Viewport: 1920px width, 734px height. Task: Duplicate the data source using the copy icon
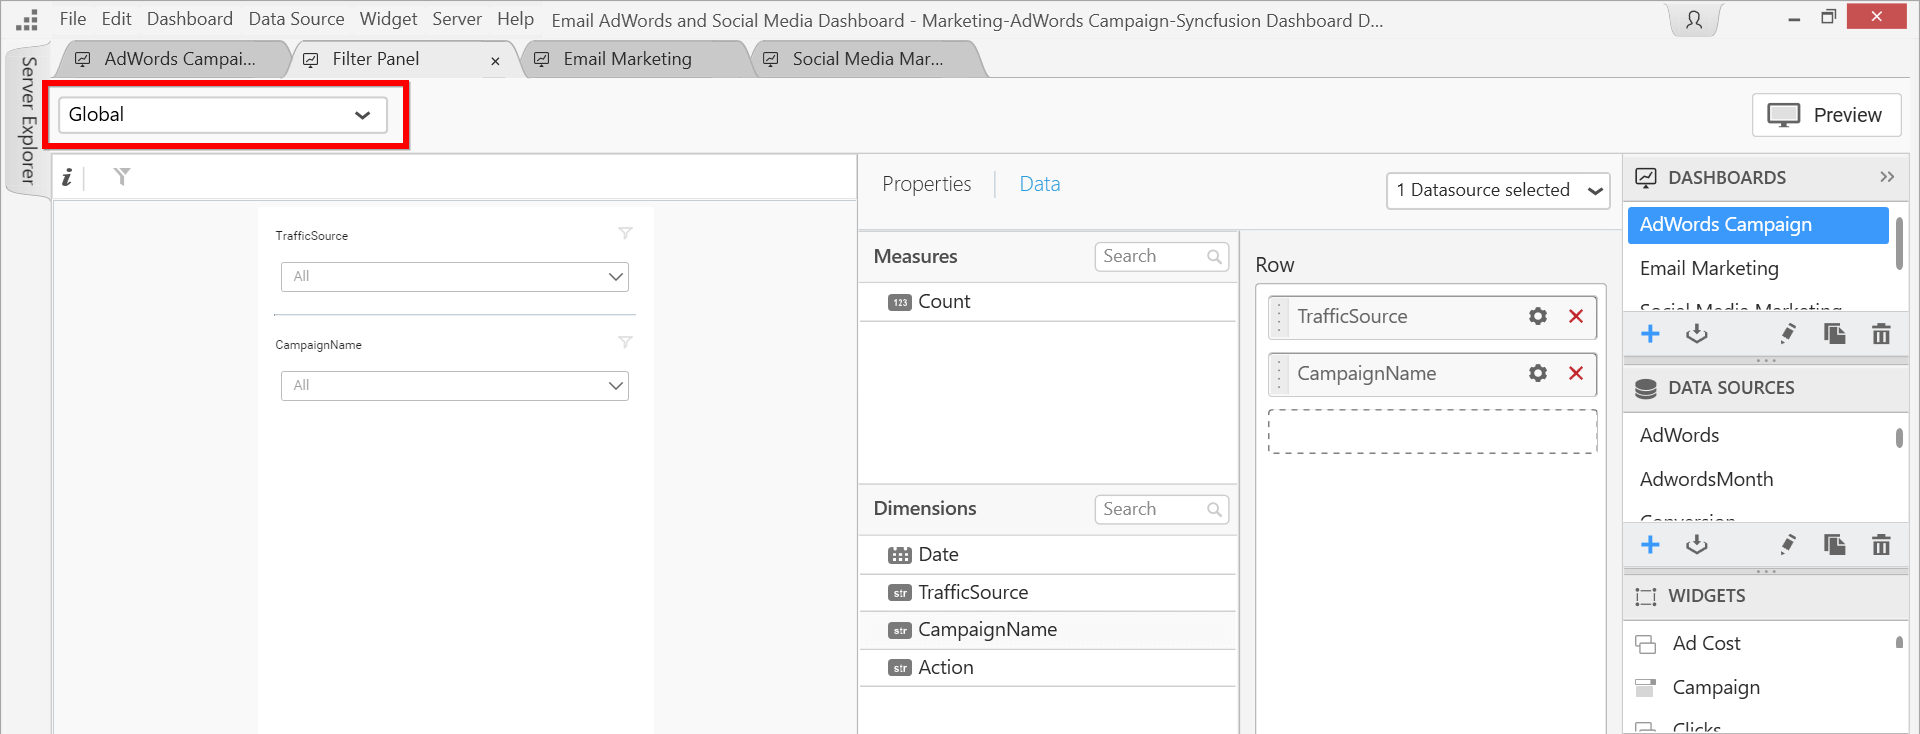click(1834, 545)
